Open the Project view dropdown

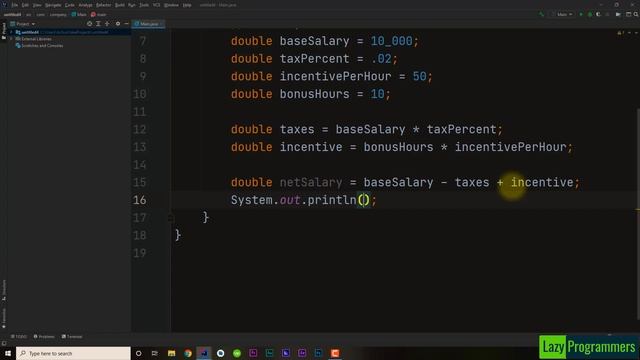coord(23,24)
